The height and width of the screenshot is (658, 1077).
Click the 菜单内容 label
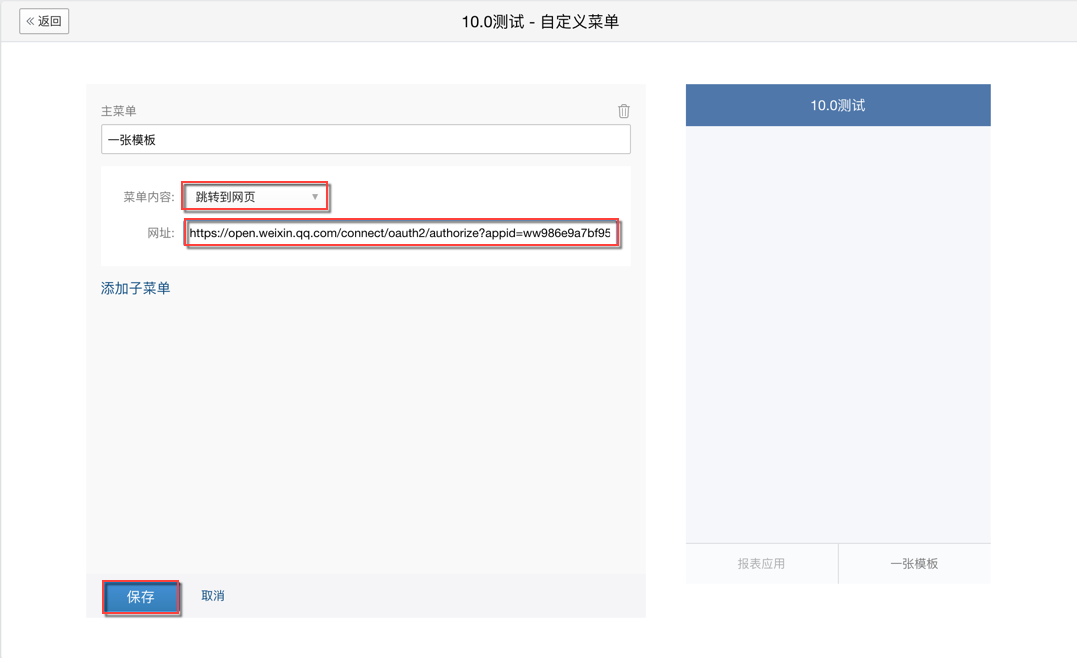148,197
